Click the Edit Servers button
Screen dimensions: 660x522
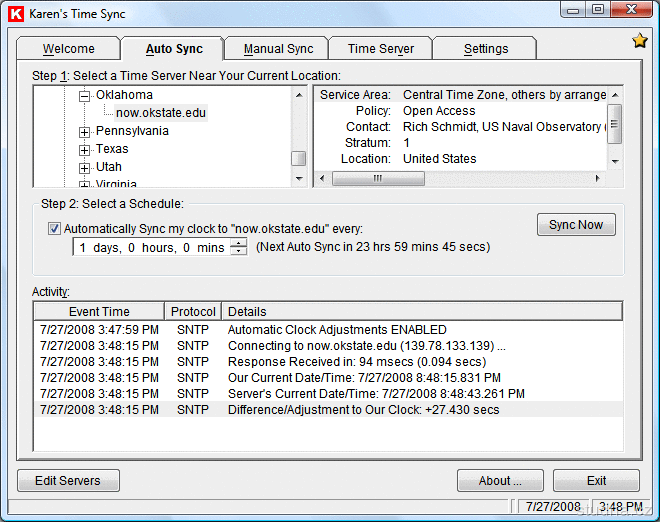coord(68,481)
